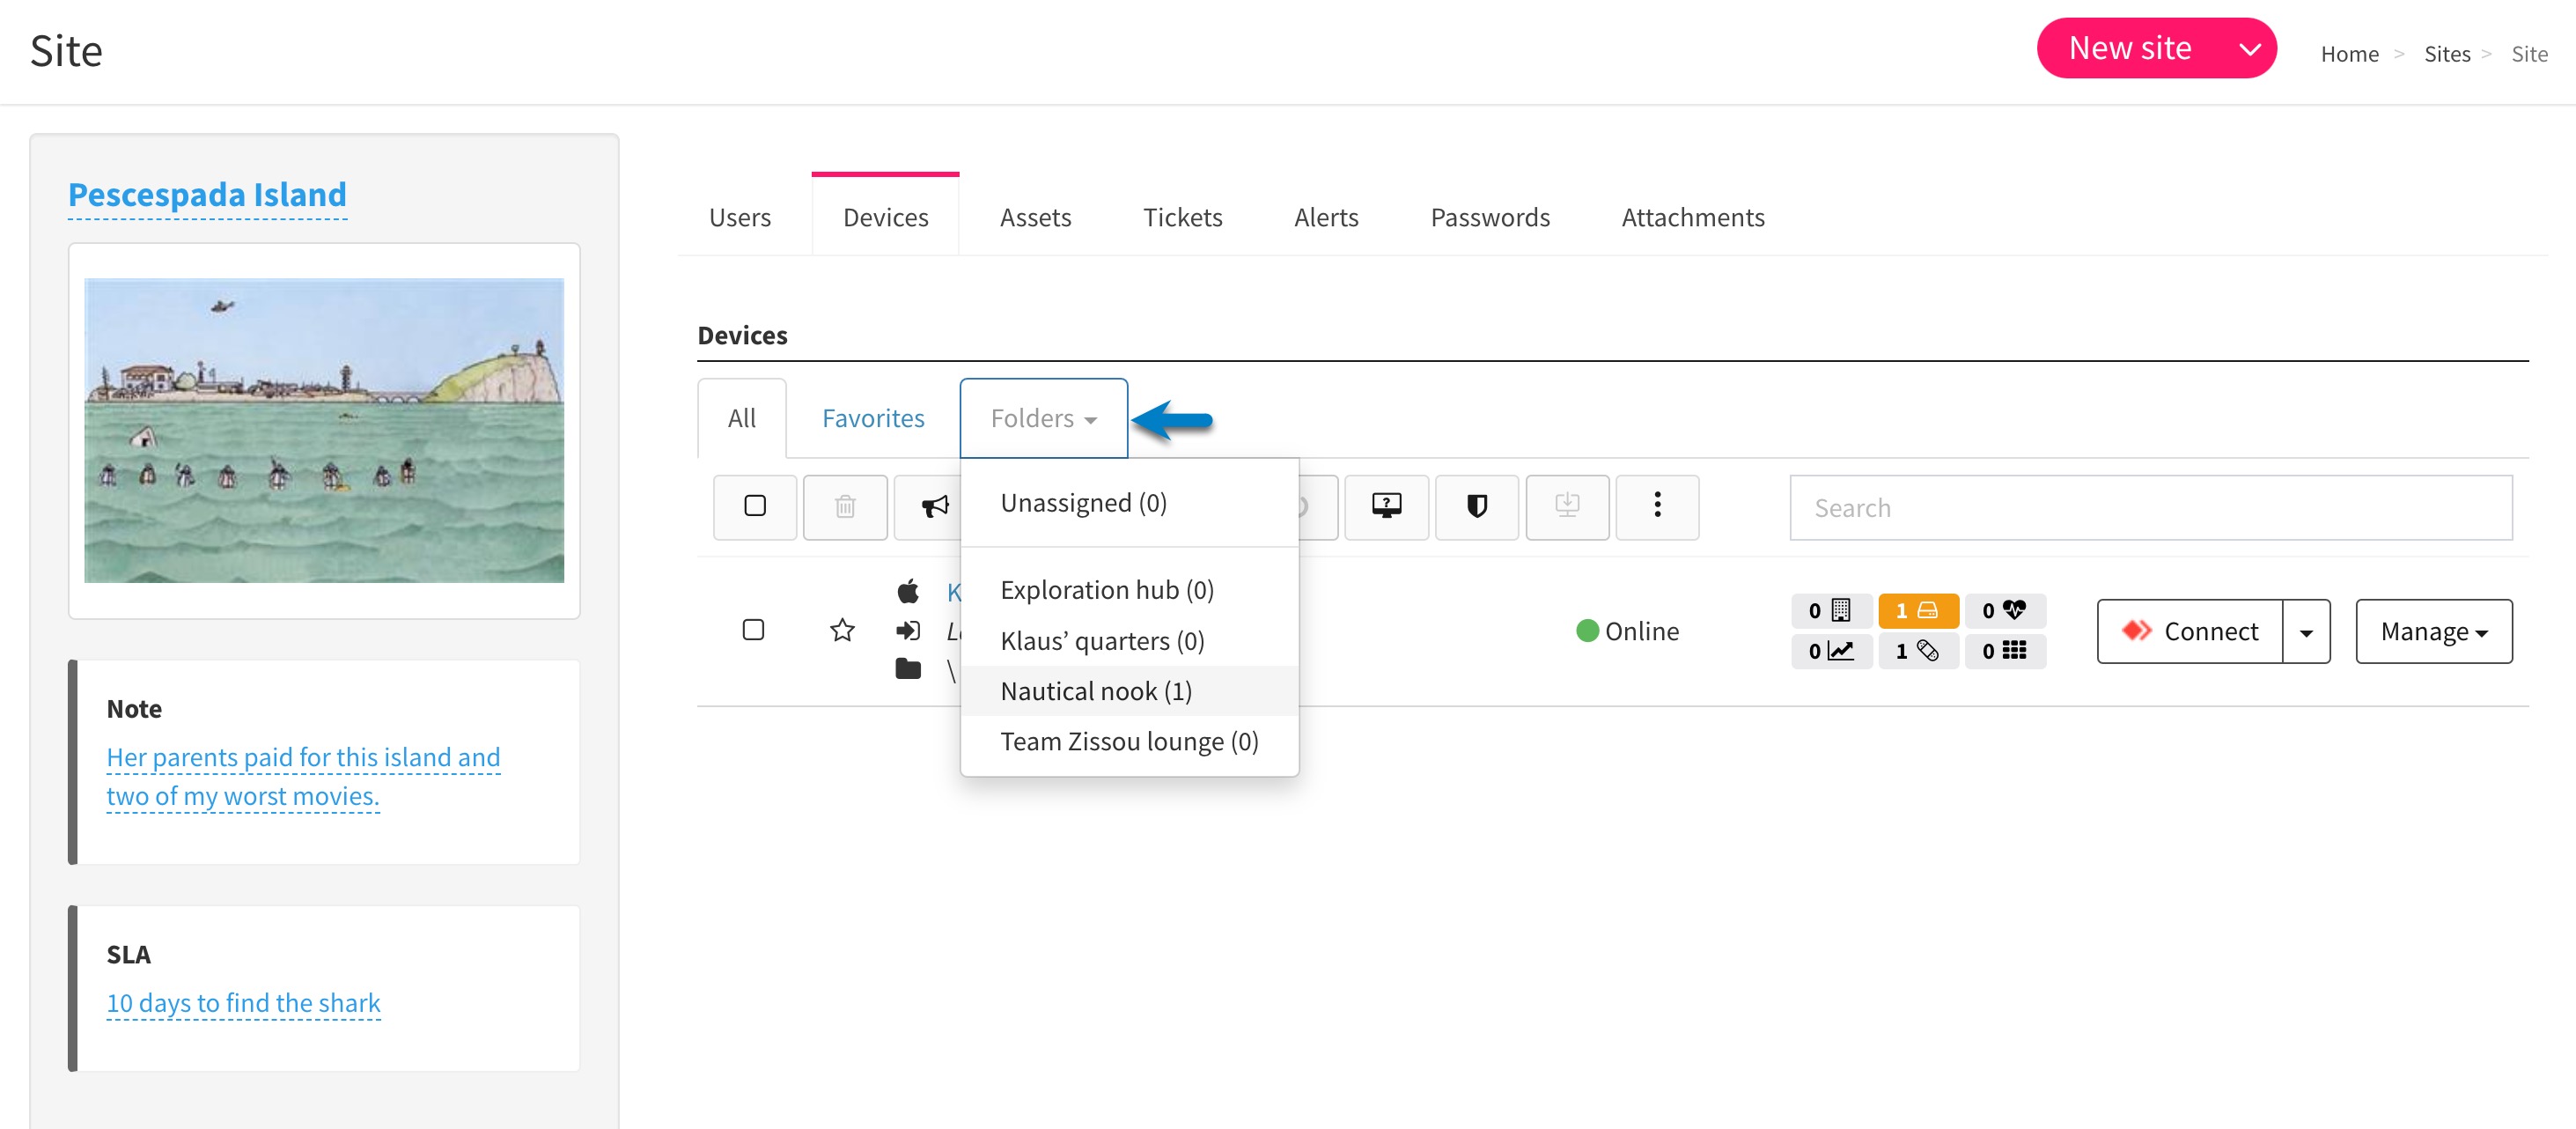Select Nautical nook from the folder list

tap(1095, 690)
